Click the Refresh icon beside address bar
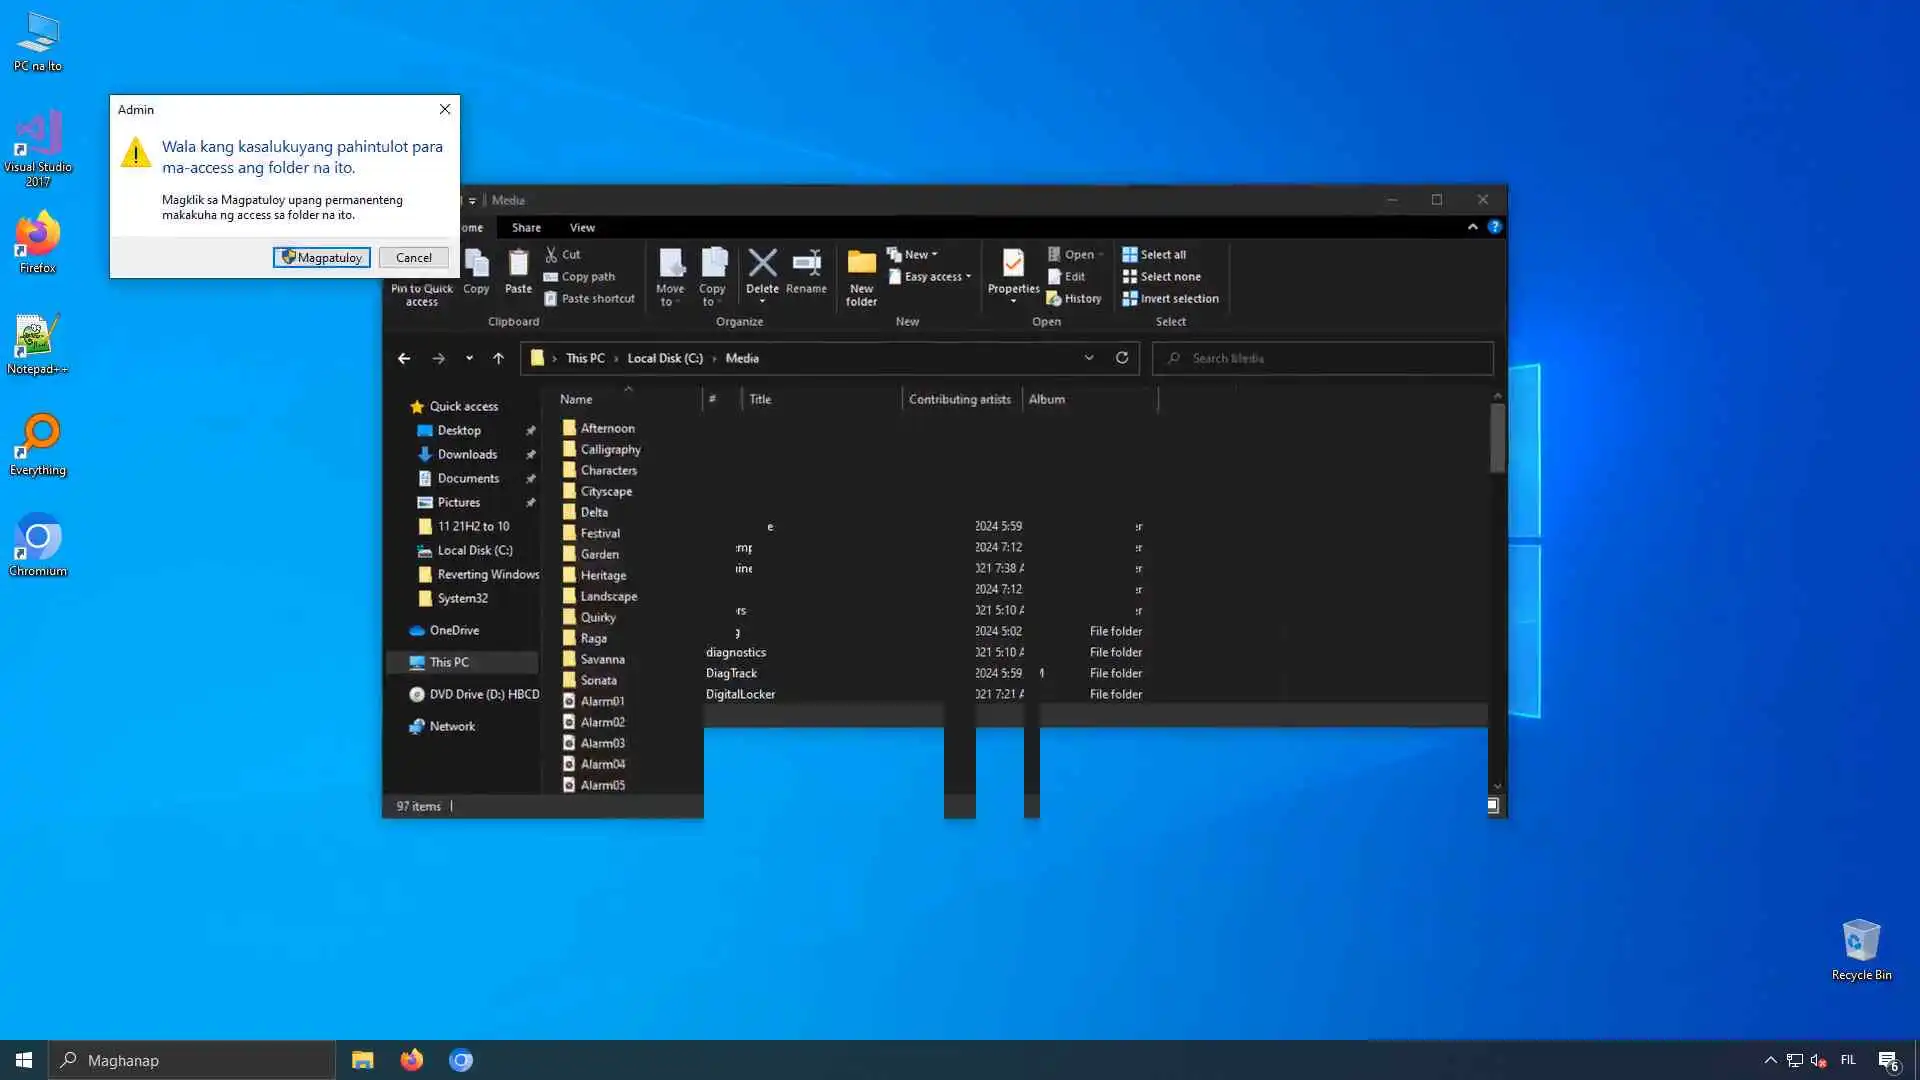 click(1122, 358)
